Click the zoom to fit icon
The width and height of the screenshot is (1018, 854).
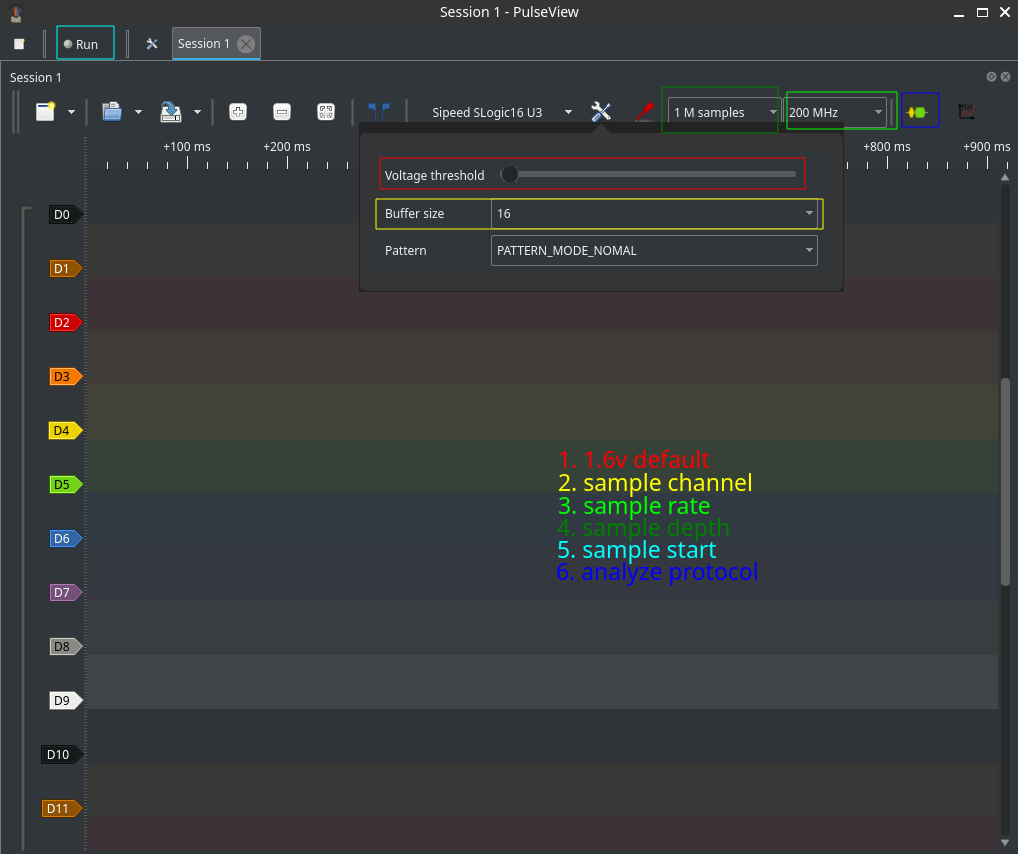[x=326, y=112]
